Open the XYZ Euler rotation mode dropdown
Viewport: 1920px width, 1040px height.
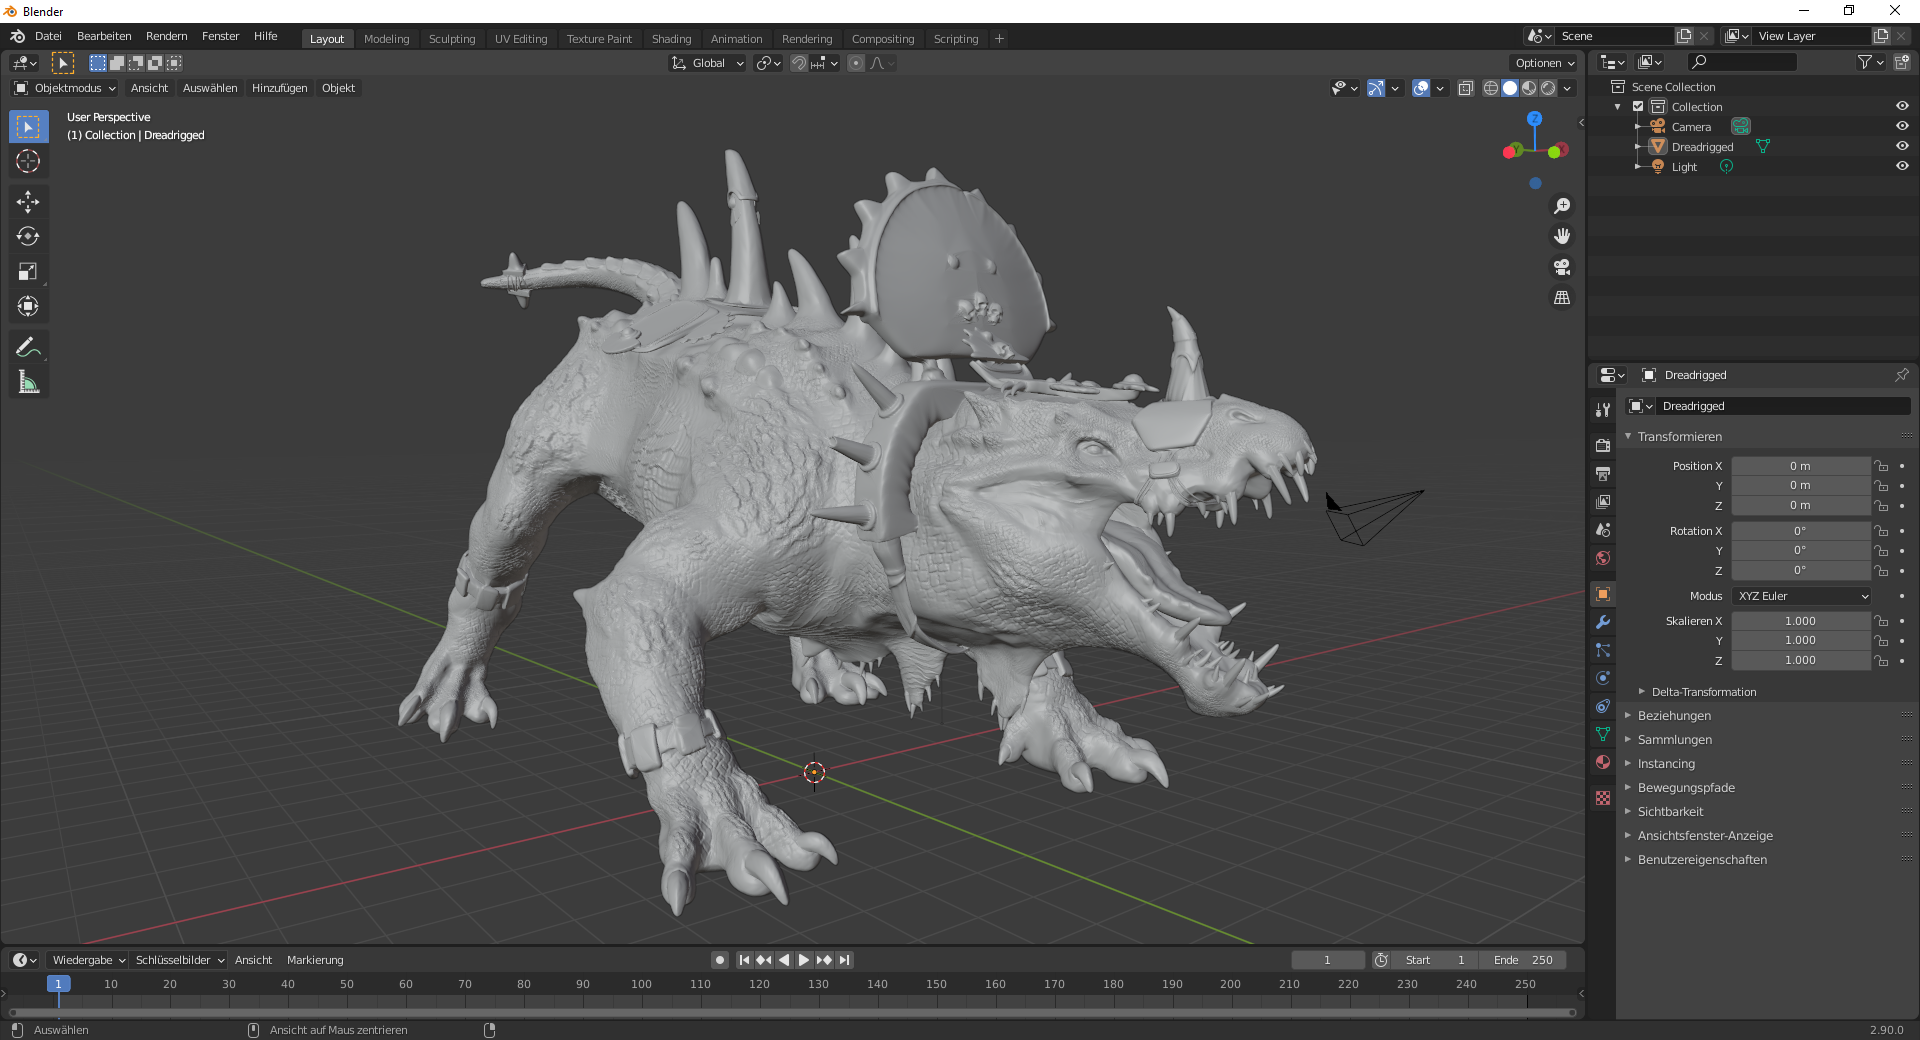tap(1801, 596)
